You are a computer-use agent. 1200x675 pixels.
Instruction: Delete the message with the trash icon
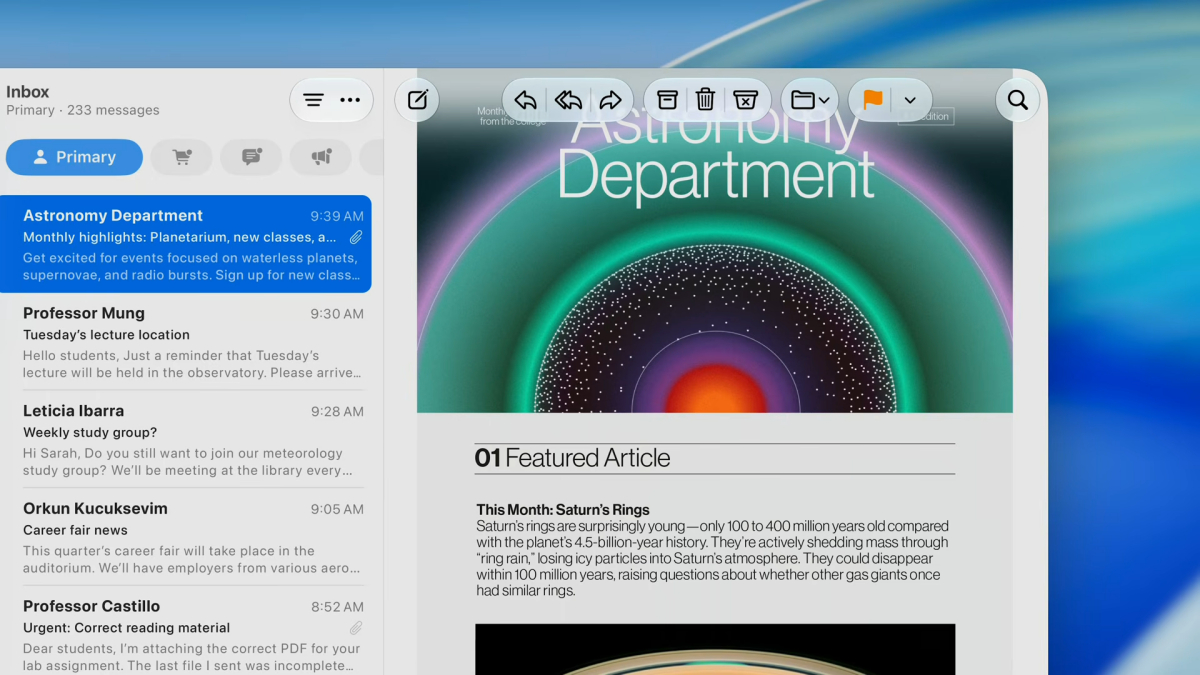[x=705, y=100]
